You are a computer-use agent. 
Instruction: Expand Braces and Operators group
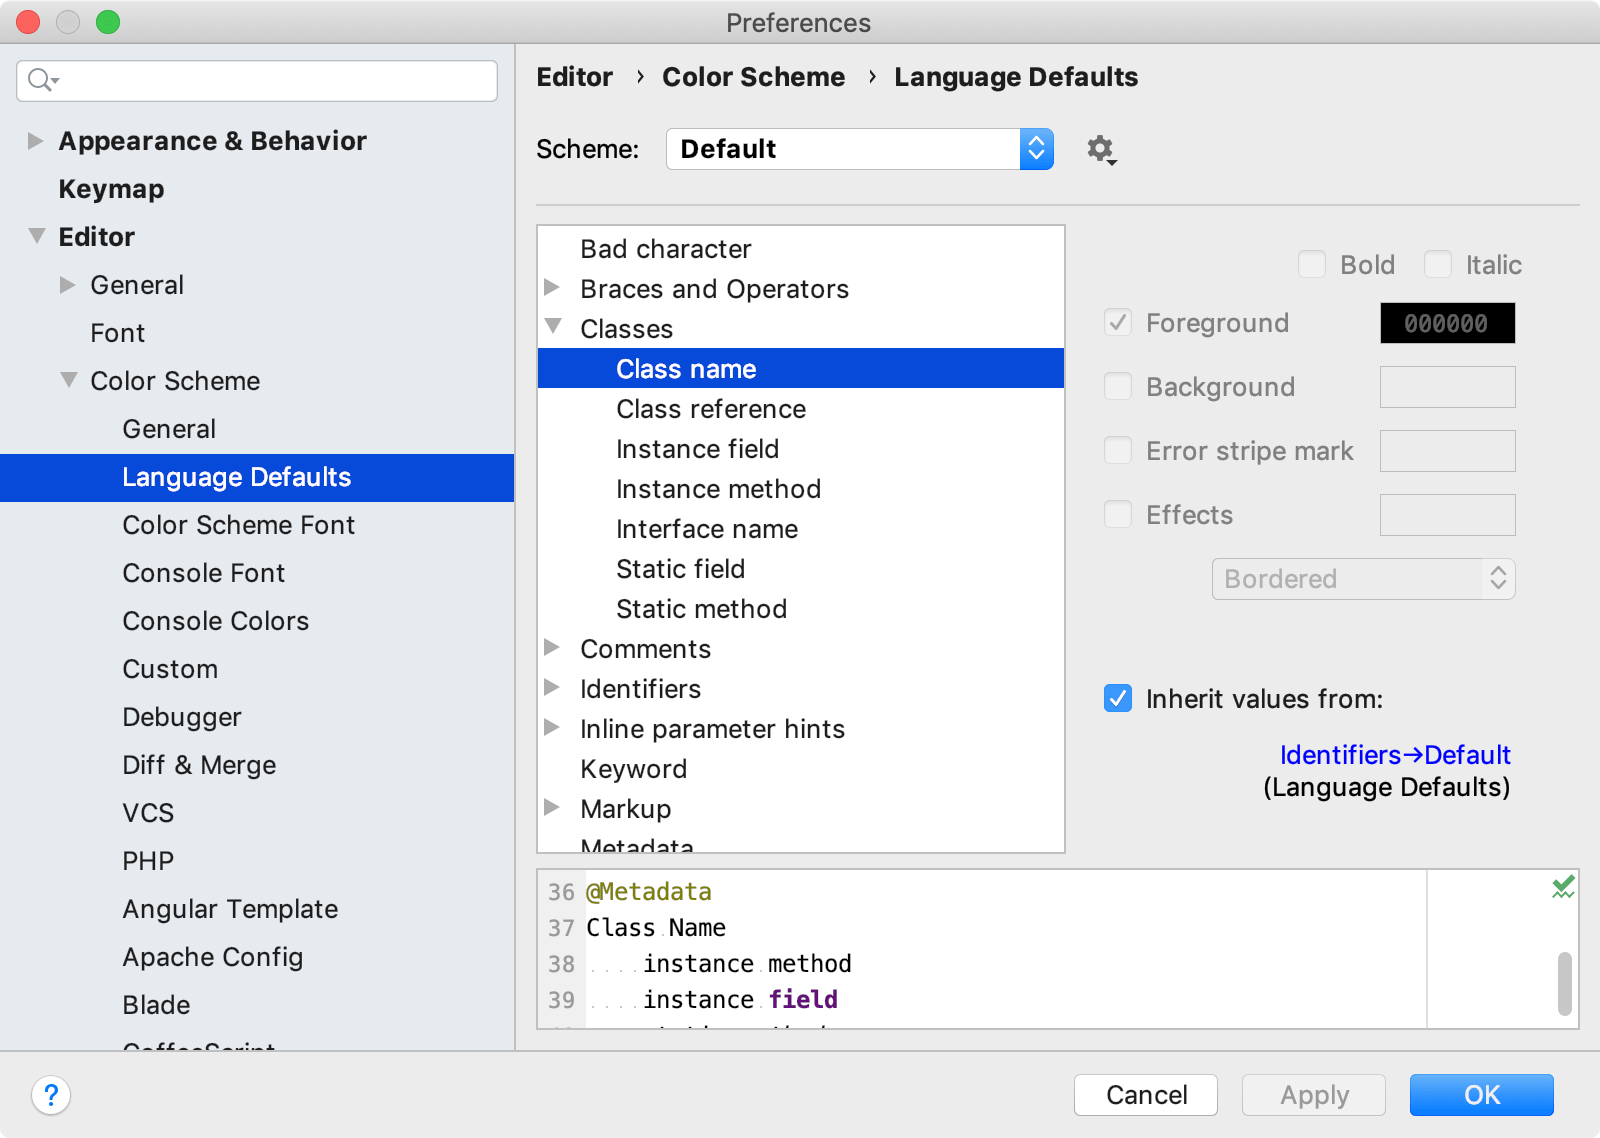(x=552, y=288)
